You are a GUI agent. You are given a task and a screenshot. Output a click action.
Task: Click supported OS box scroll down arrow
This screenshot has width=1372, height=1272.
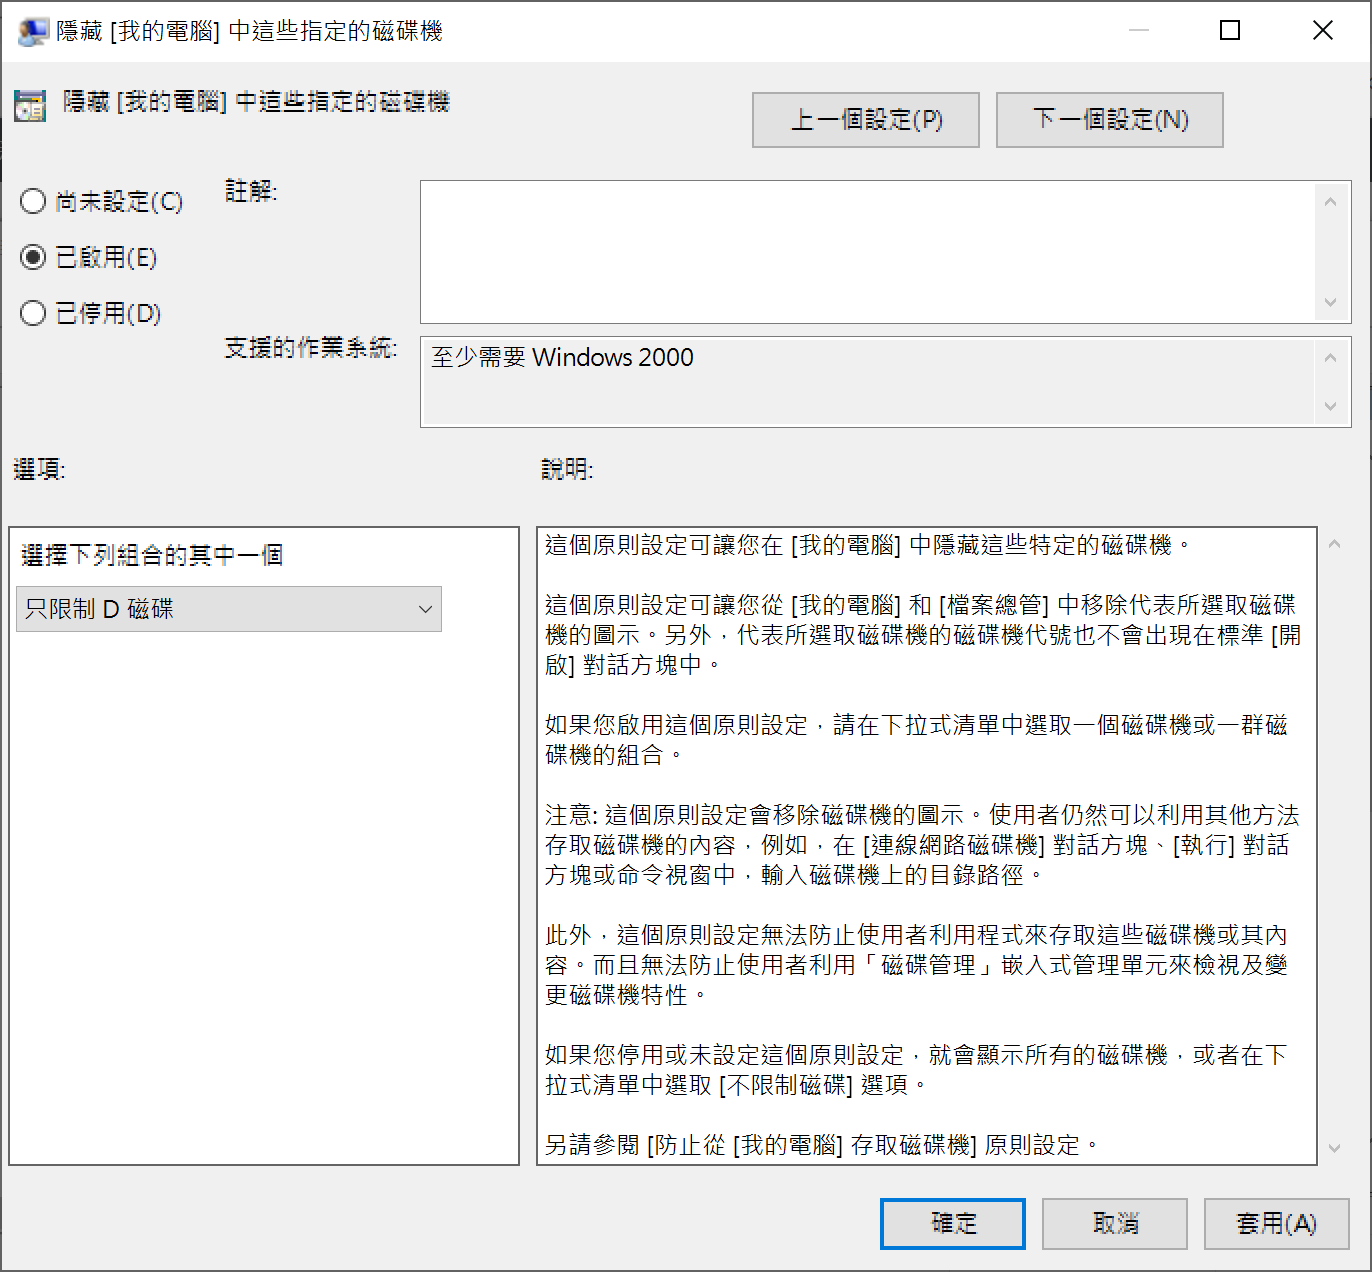1330,406
